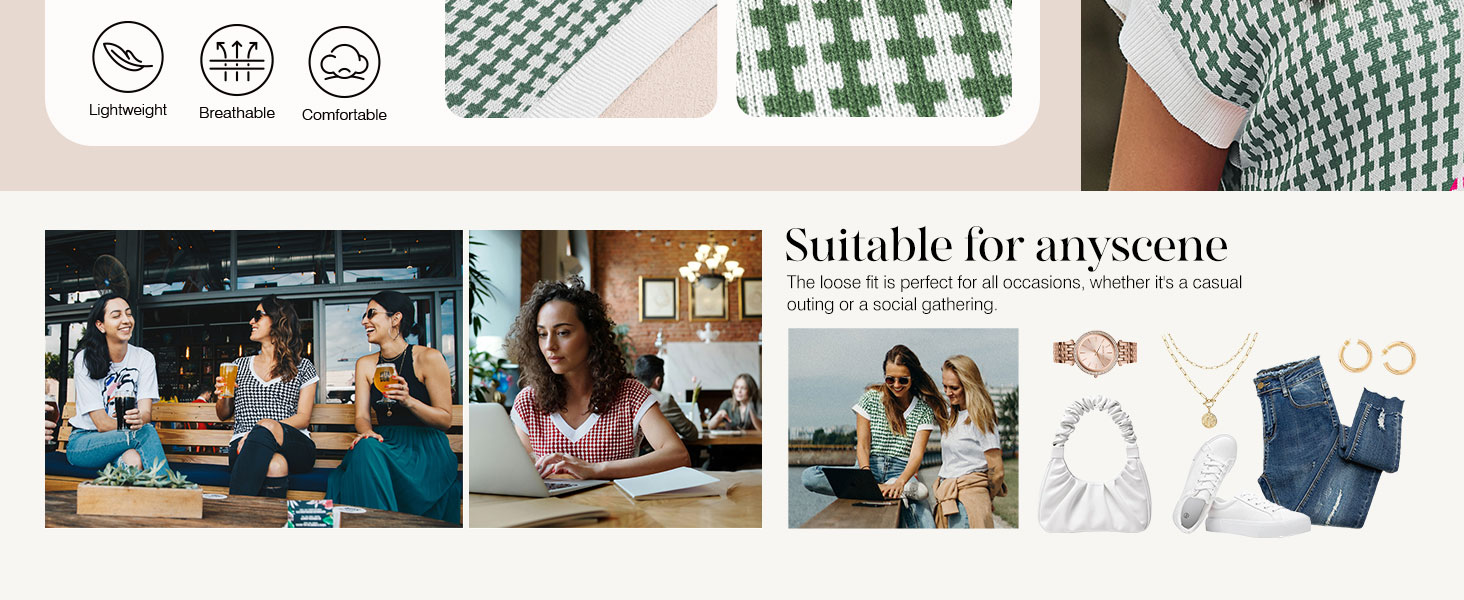Open the fabric hem close-up swatch
The width and height of the screenshot is (1464, 600).
[581, 58]
